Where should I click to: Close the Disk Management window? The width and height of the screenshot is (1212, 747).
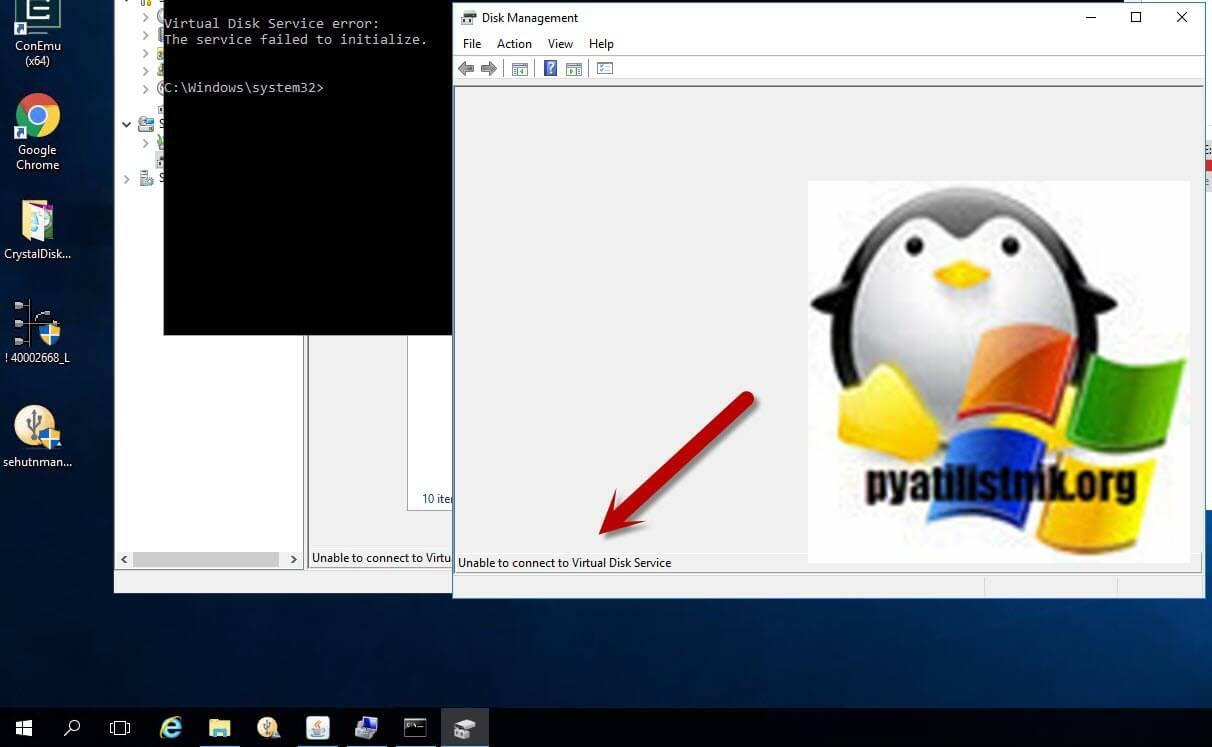click(x=1182, y=17)
